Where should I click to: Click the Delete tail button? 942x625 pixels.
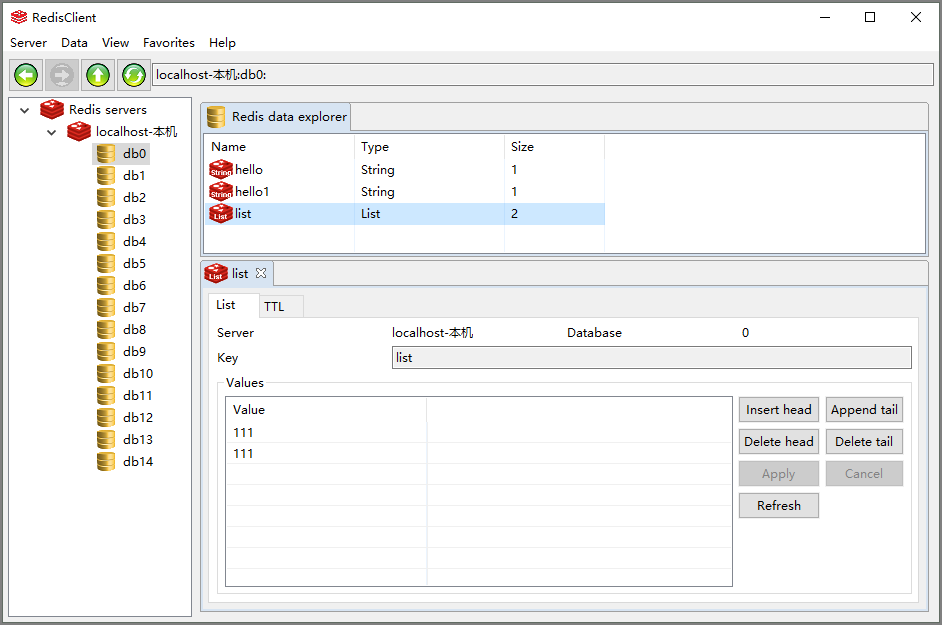(864, 442)
